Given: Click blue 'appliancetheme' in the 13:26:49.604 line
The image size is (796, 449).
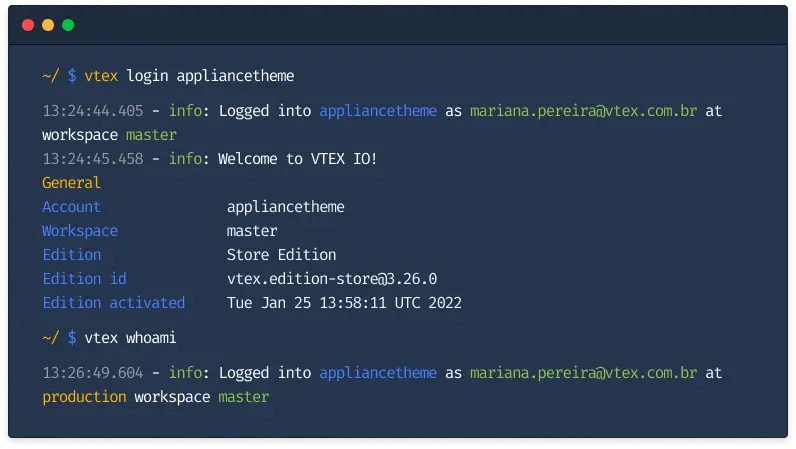Looking at the screenshot, I should point(378,373).
